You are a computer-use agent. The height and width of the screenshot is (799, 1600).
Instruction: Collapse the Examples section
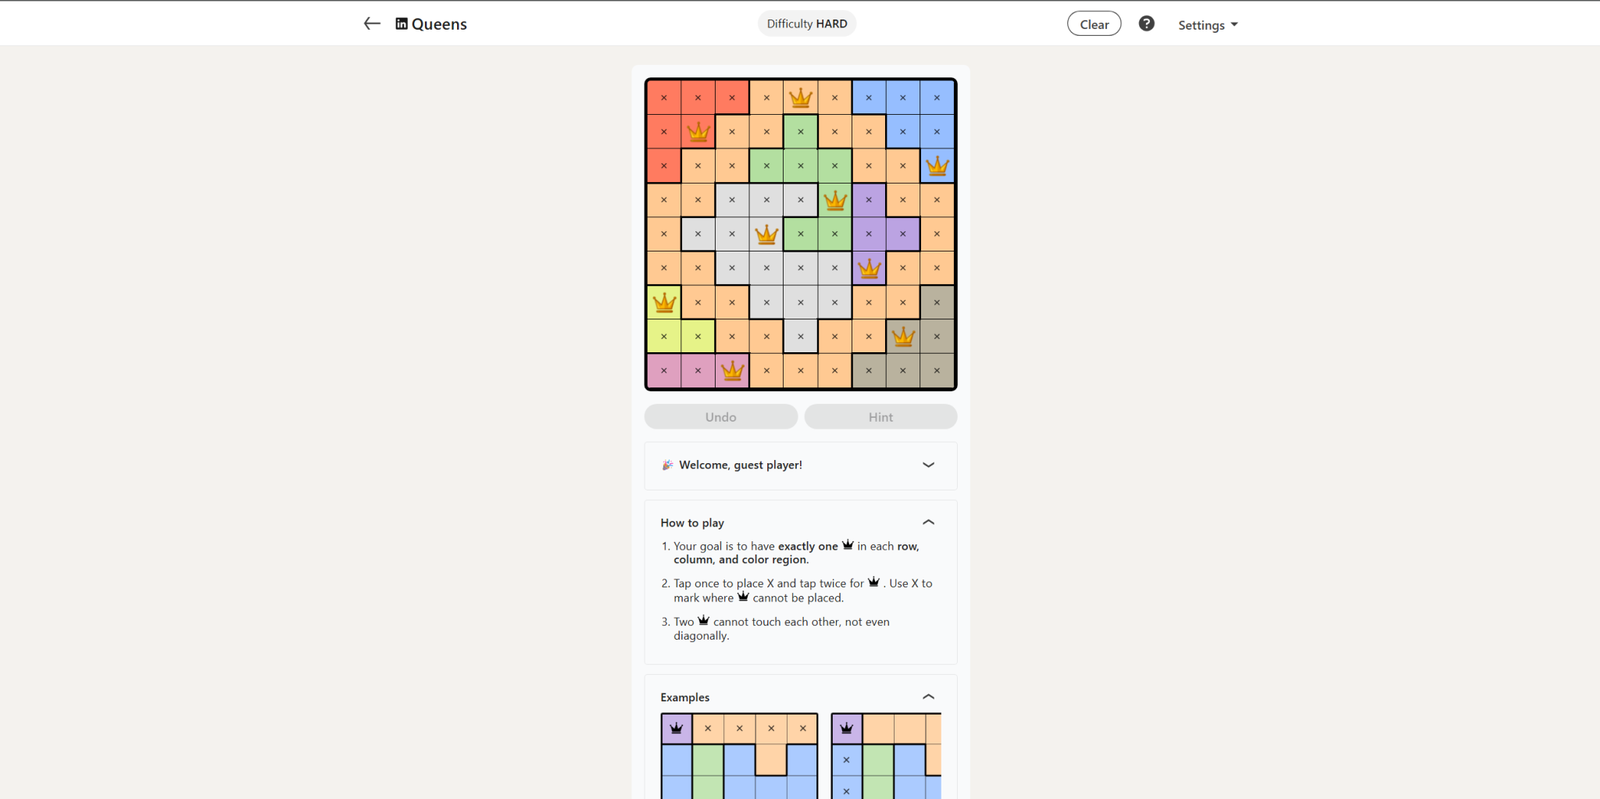pyautogui.click(x=928, y=697)
